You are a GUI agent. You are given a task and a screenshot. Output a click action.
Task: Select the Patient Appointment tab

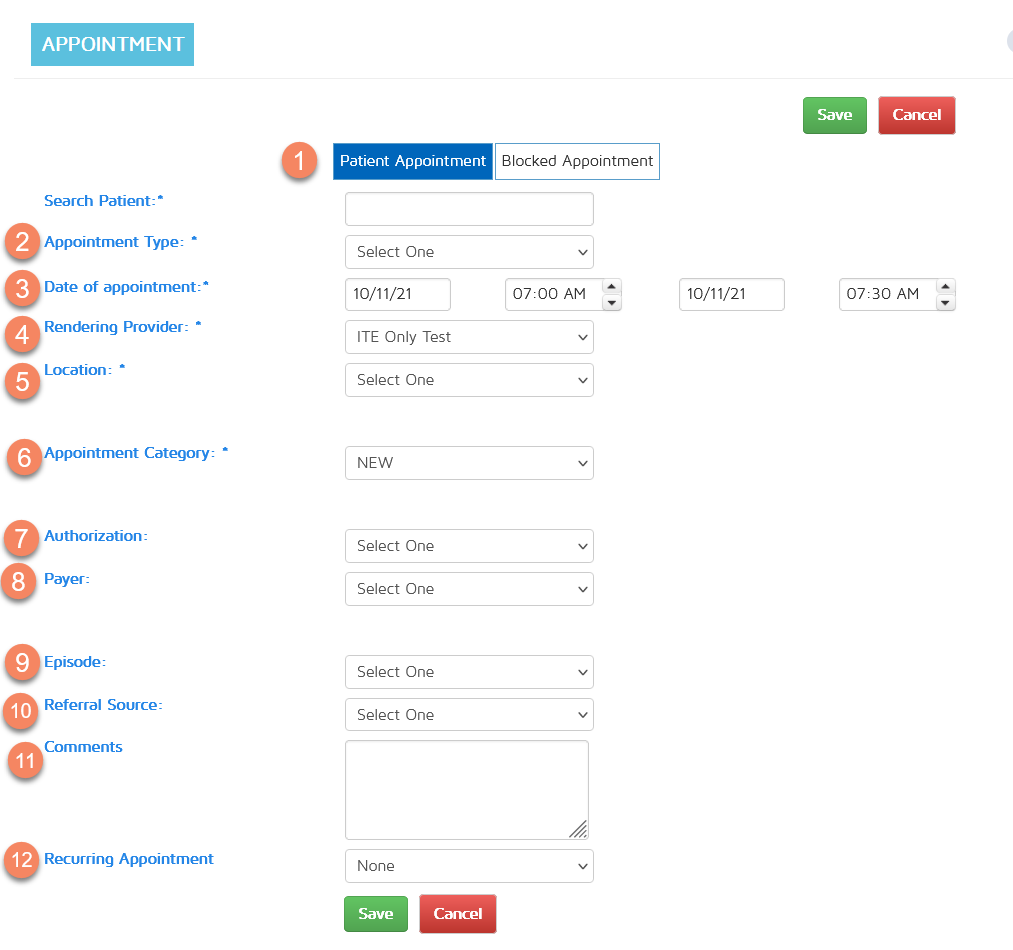[x=412, y=161]
